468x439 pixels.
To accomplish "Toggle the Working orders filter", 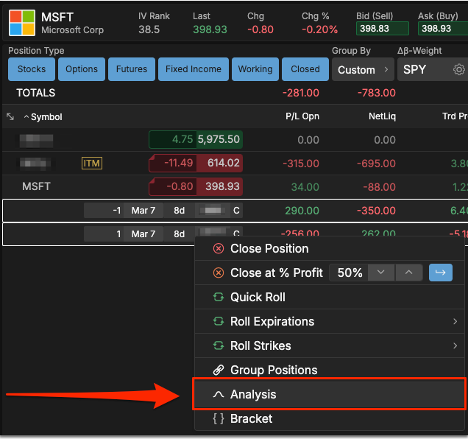I will pos(255,69).
